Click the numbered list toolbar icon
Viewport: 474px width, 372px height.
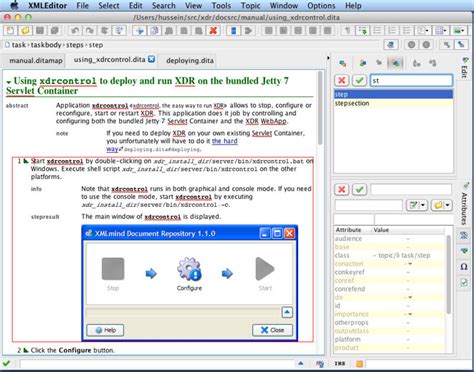tap(392, 31)
